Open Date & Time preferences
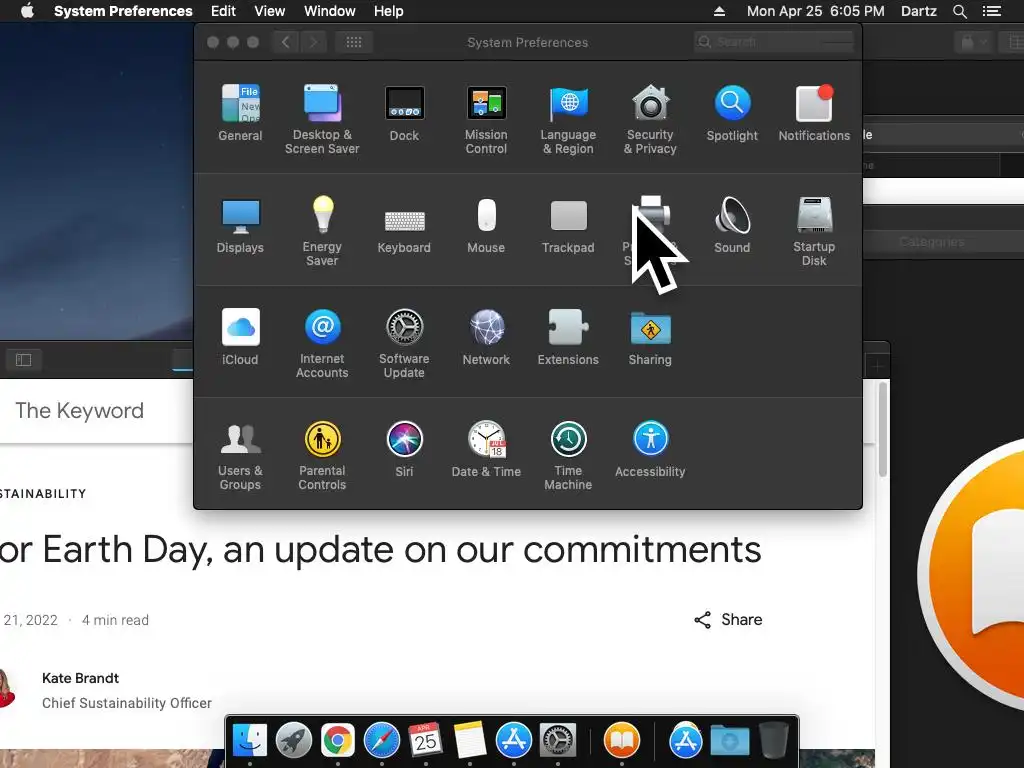Viewport: 1024px width, 768px height. coord(486,449)
